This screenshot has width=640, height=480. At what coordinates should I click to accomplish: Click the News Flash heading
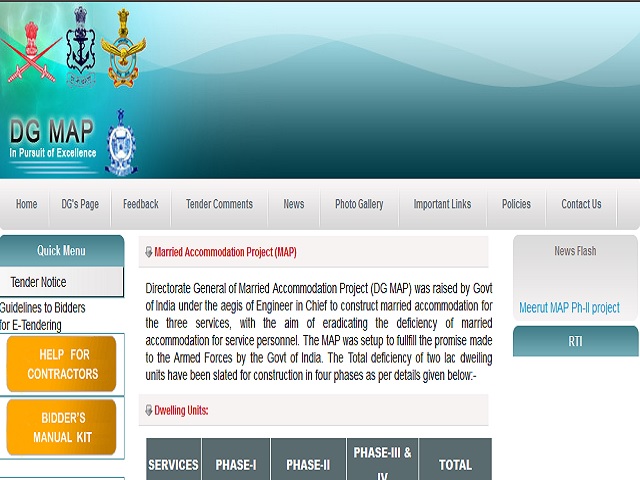pos(575,251)
